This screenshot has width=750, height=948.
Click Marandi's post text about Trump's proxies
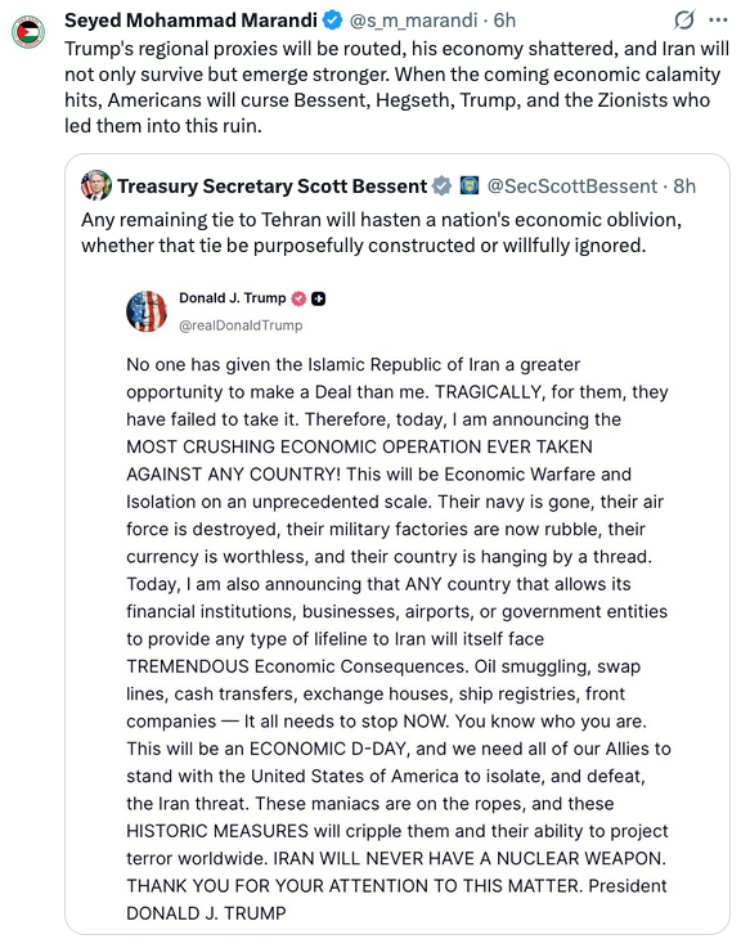pos(396,87)
